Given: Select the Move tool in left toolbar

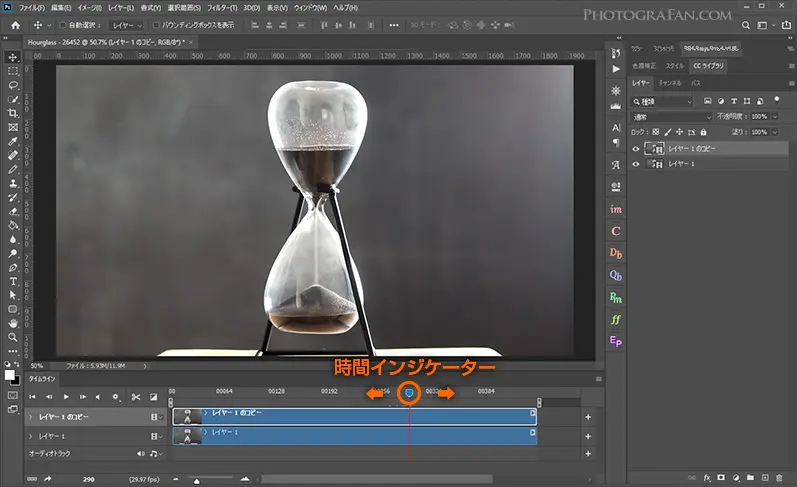Looking at the screenshot, I should click(x=13, y=57).
